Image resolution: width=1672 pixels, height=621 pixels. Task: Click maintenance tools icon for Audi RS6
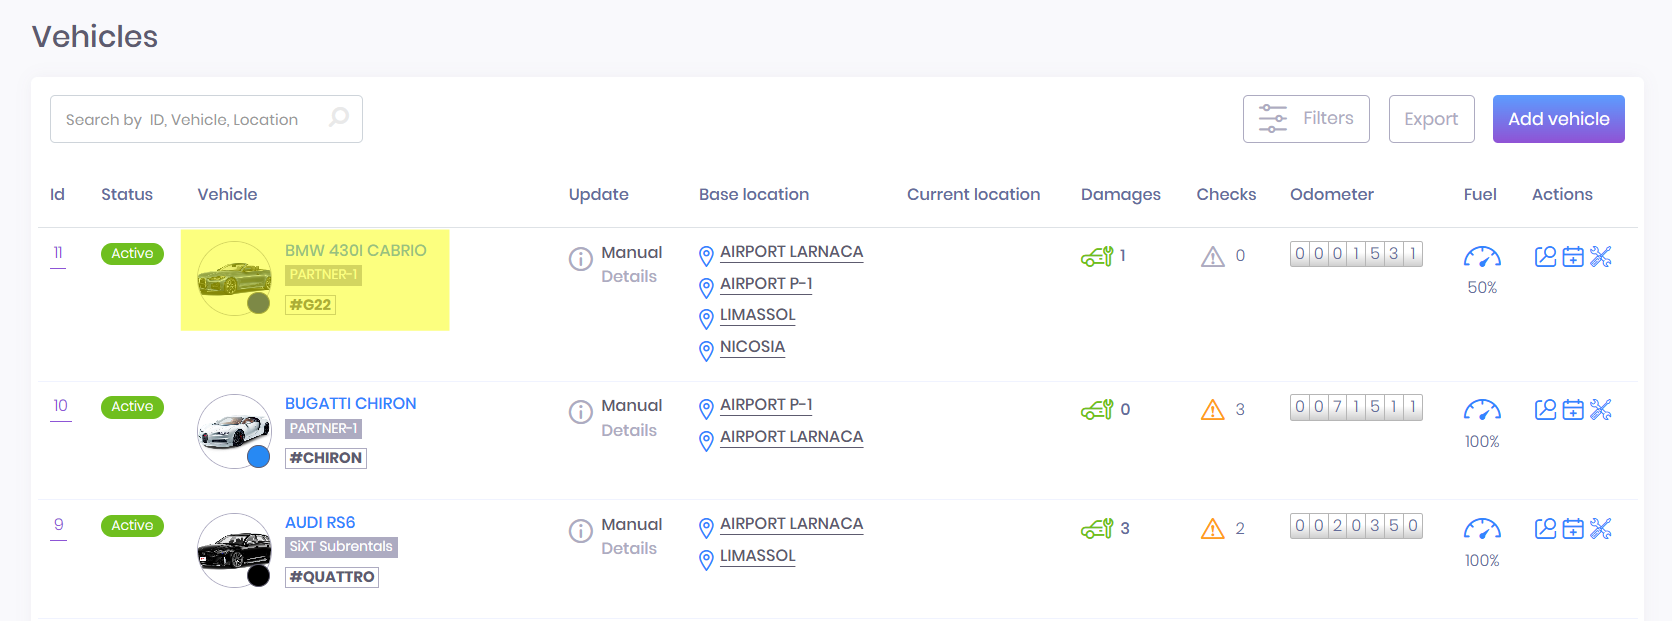coord(1601,528)
